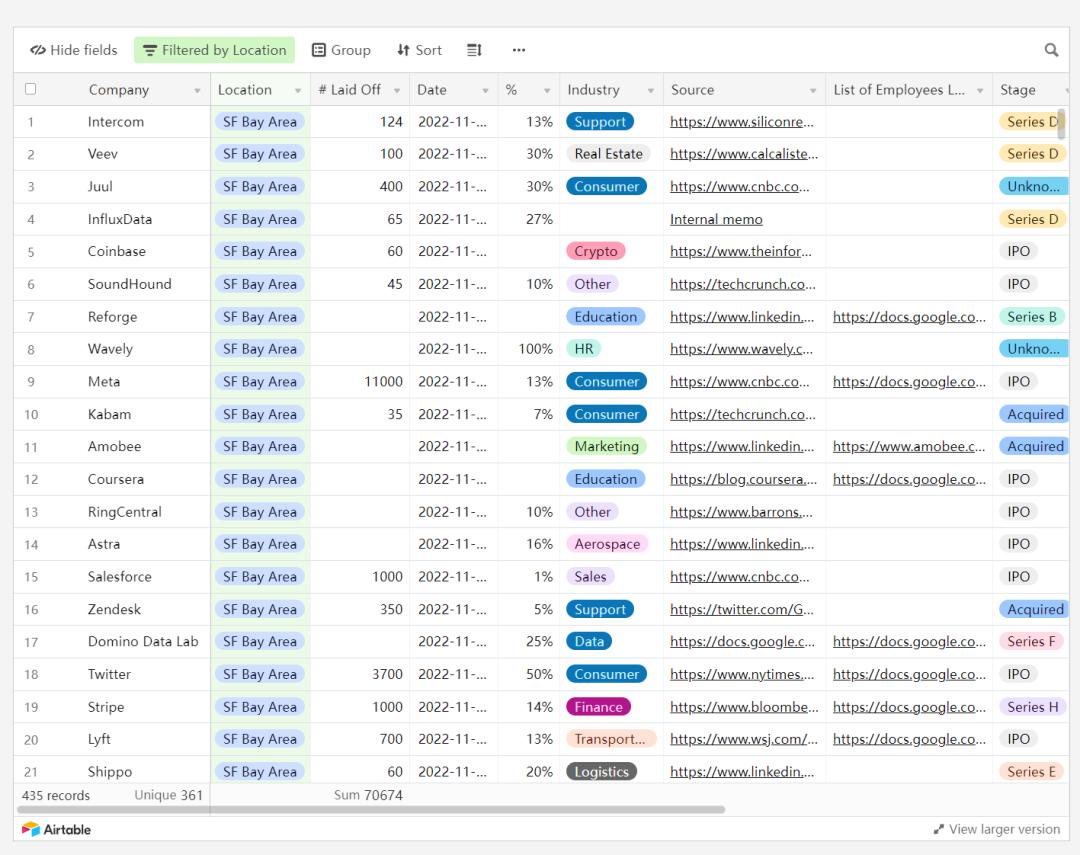Click the search magnifier icon
The width and height of the screenshot is (1080, 855).
(1051, 50)
